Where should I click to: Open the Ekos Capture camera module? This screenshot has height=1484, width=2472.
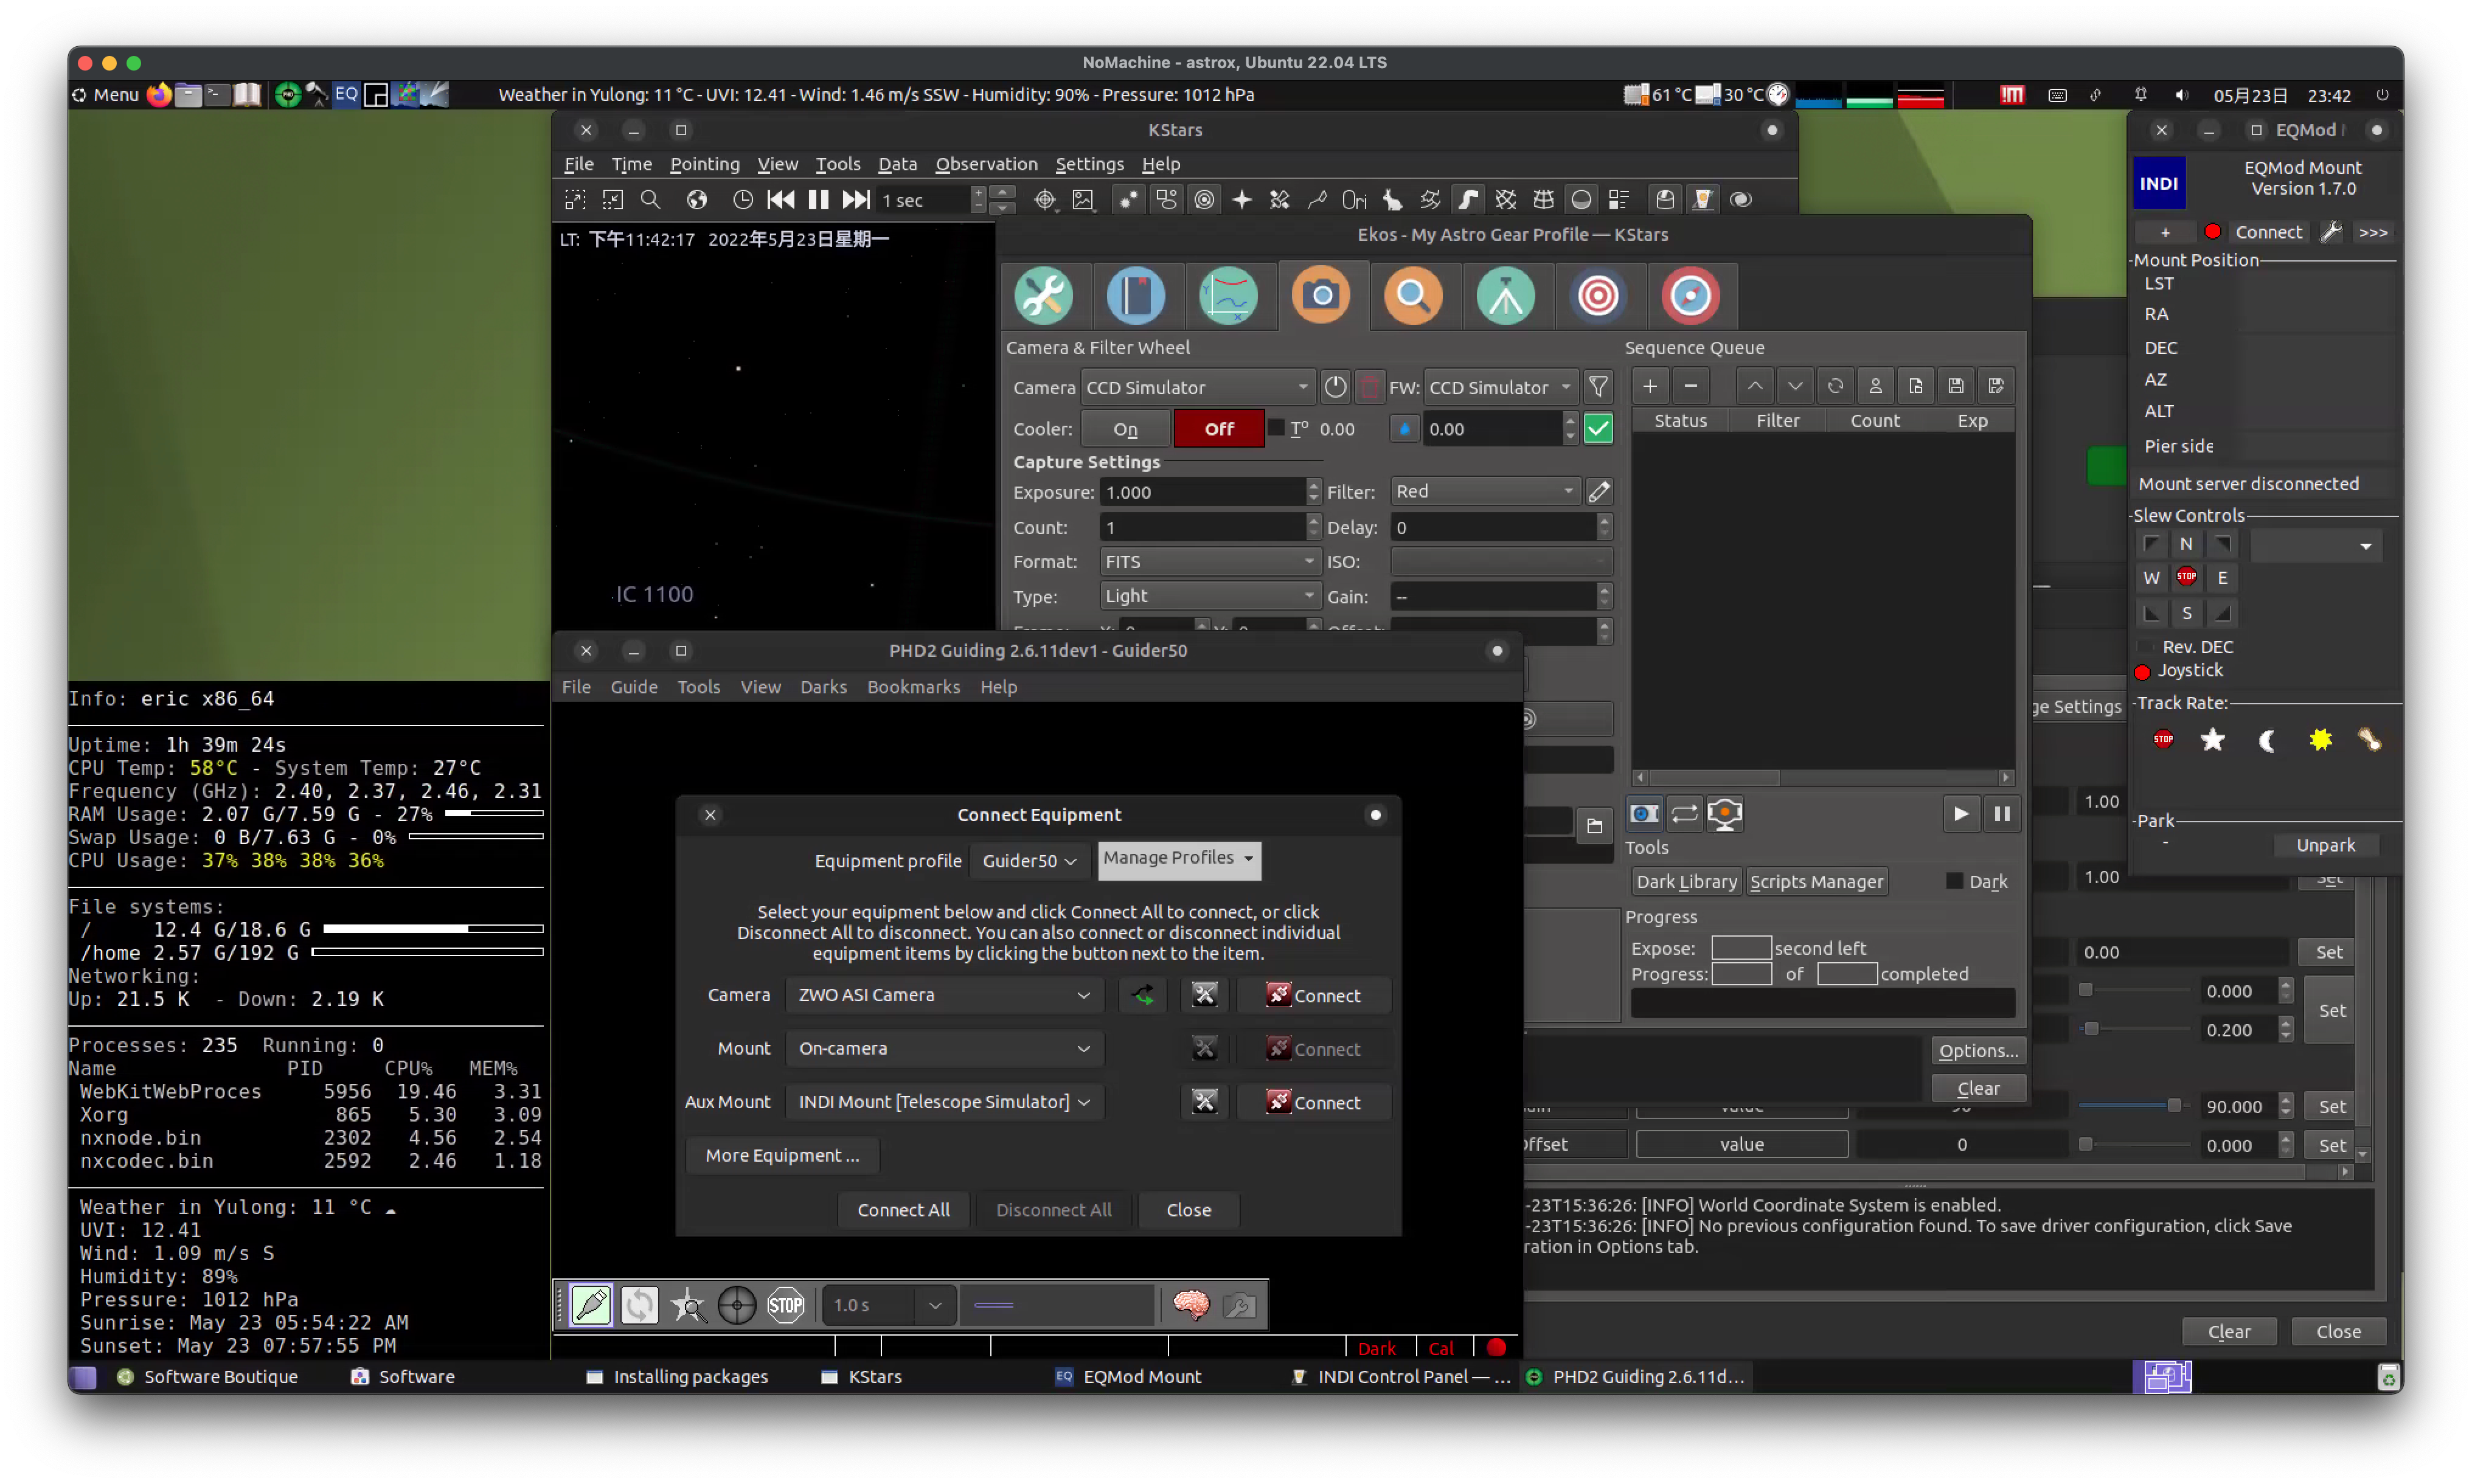click(1321, 296)
